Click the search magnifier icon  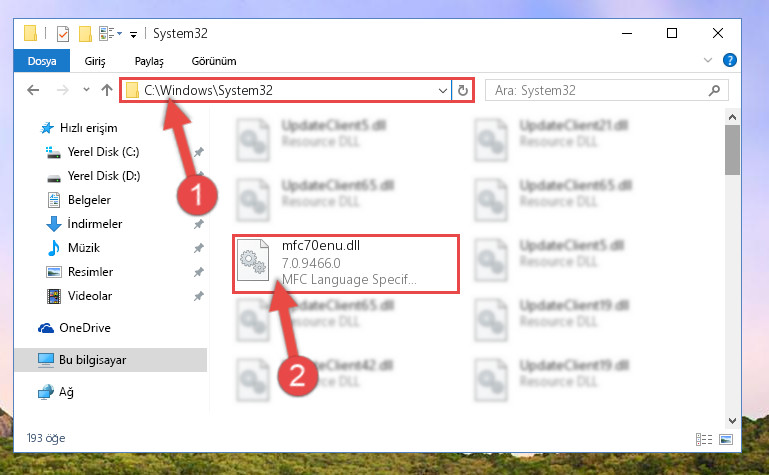coord(715,91)
